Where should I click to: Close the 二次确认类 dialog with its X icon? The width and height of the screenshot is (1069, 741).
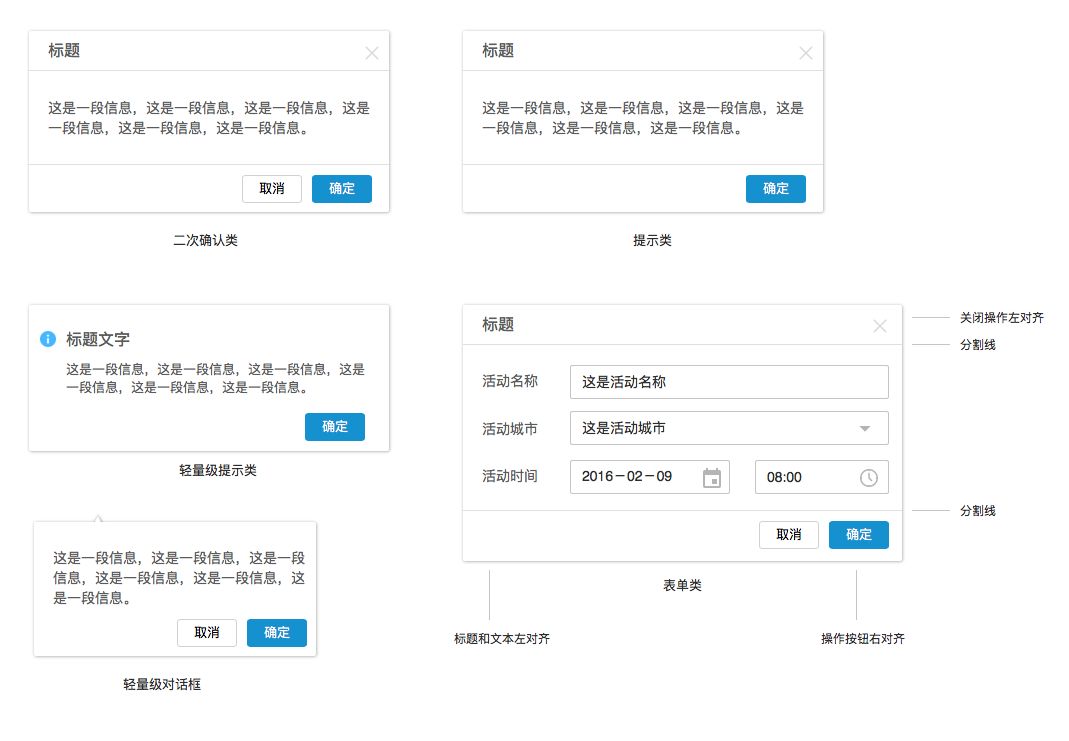pyautogui.click(x=372, y=53)
